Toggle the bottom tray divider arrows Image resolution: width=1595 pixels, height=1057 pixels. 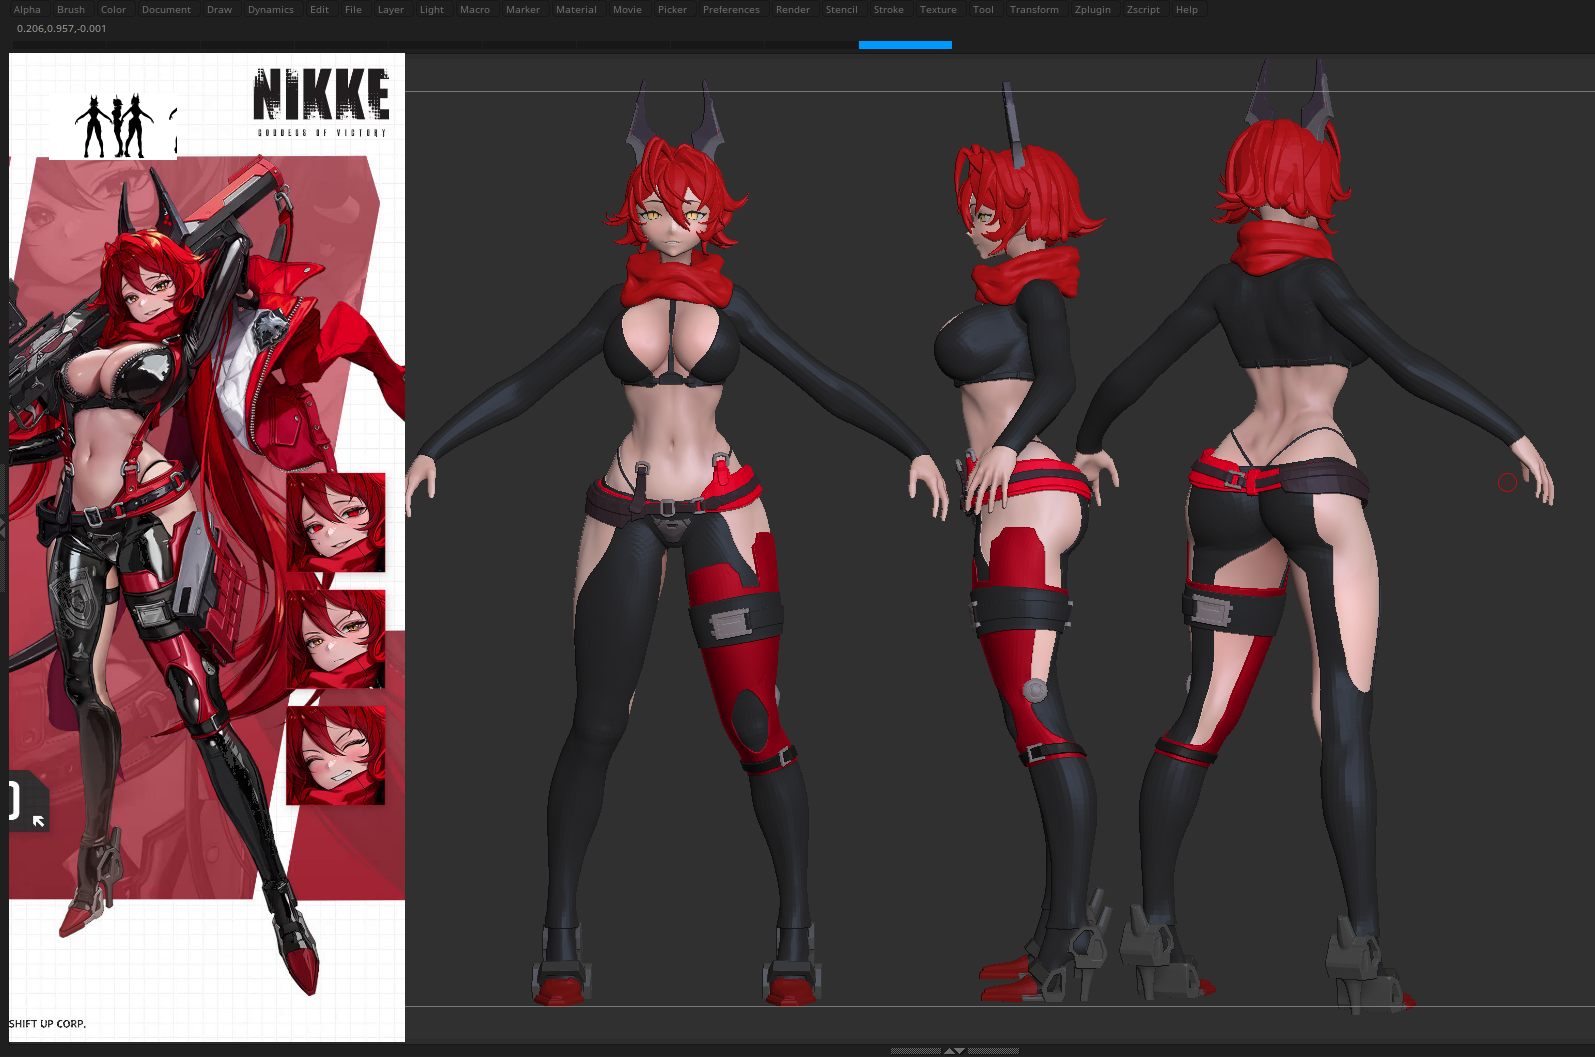tap(955, 1051)
